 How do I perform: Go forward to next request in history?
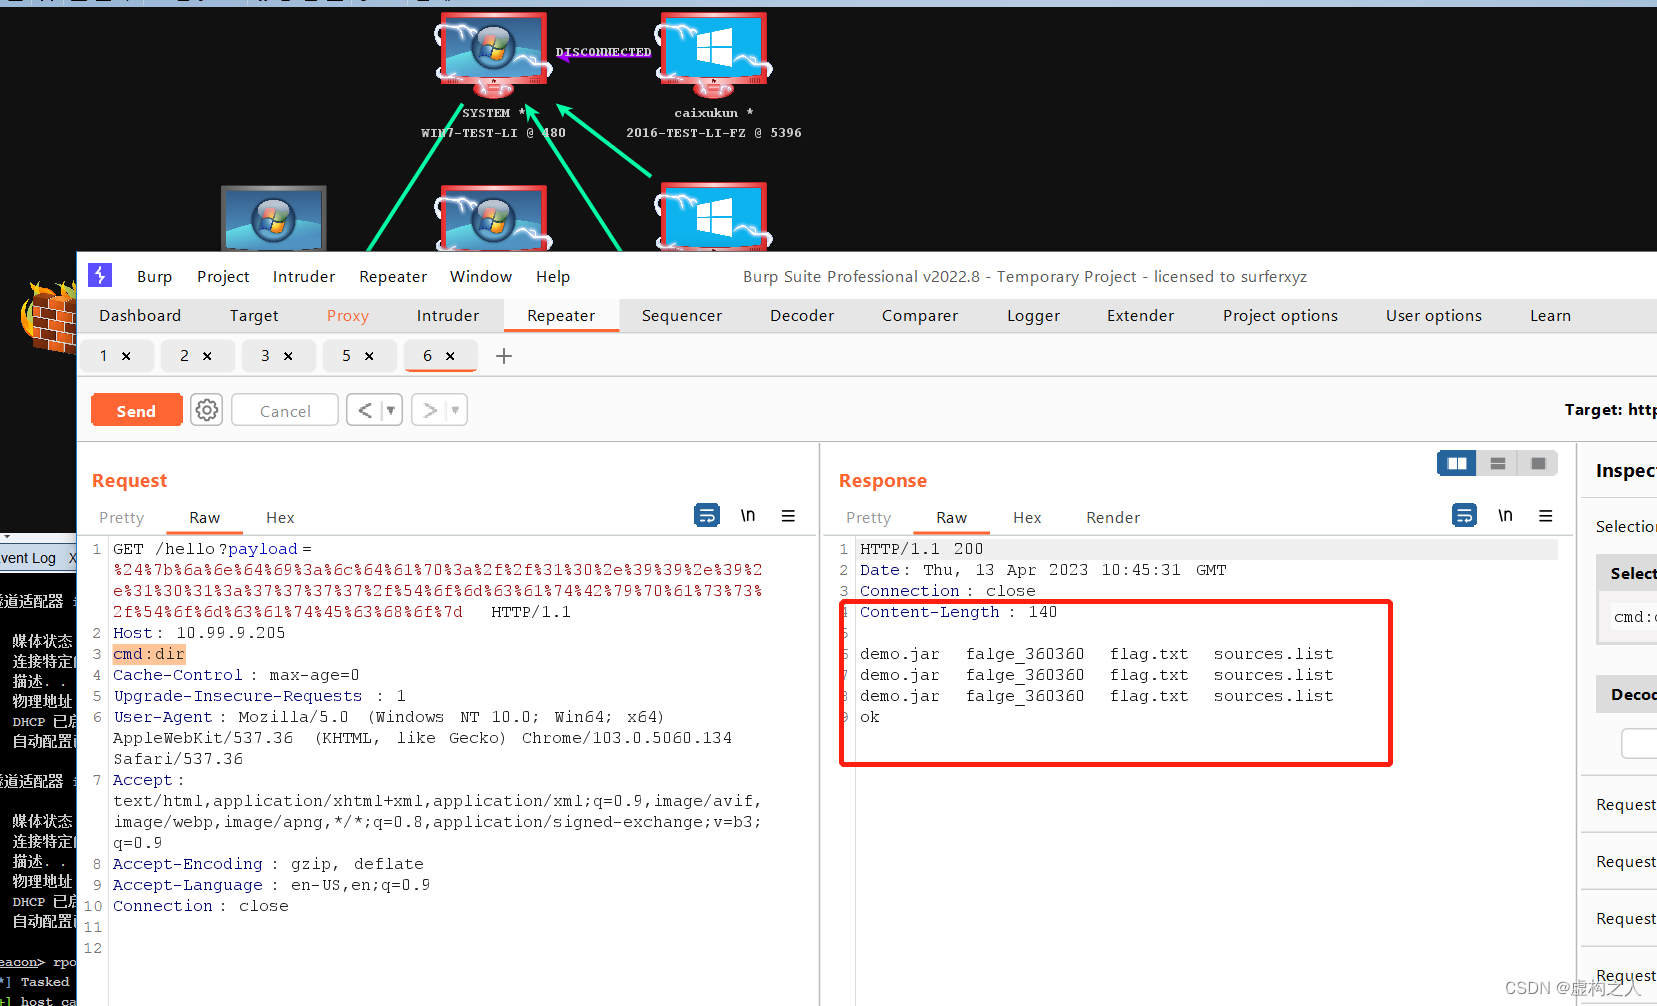(430, 410)
